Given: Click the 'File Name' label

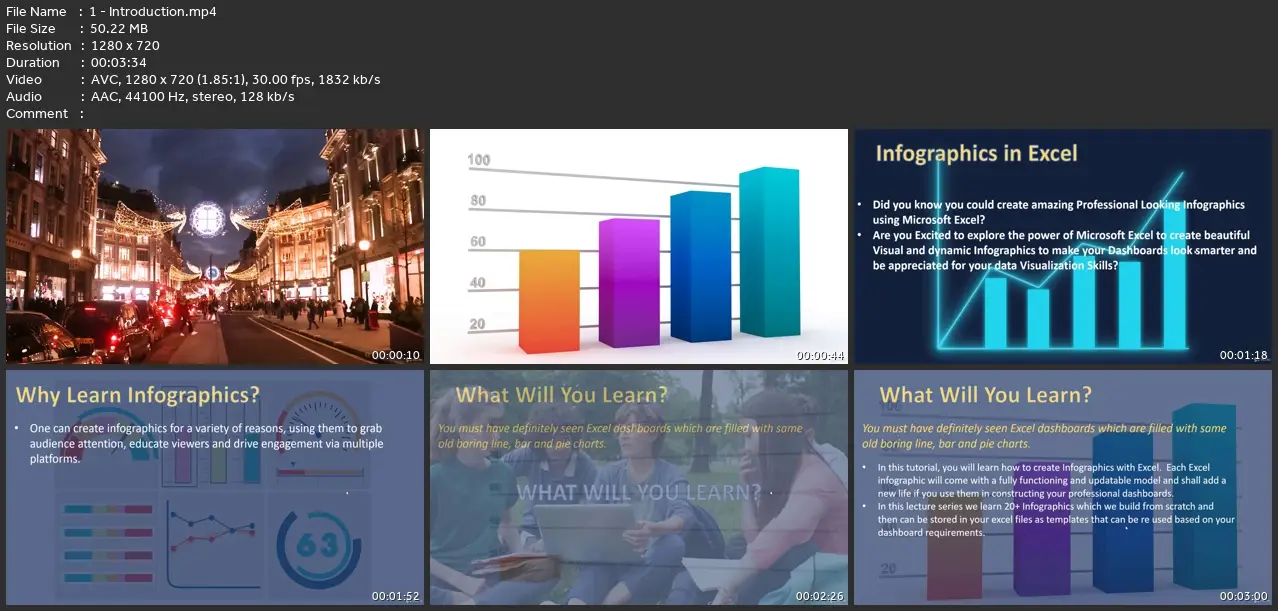Looking at the screenshot, I should [x=36, y=12].
